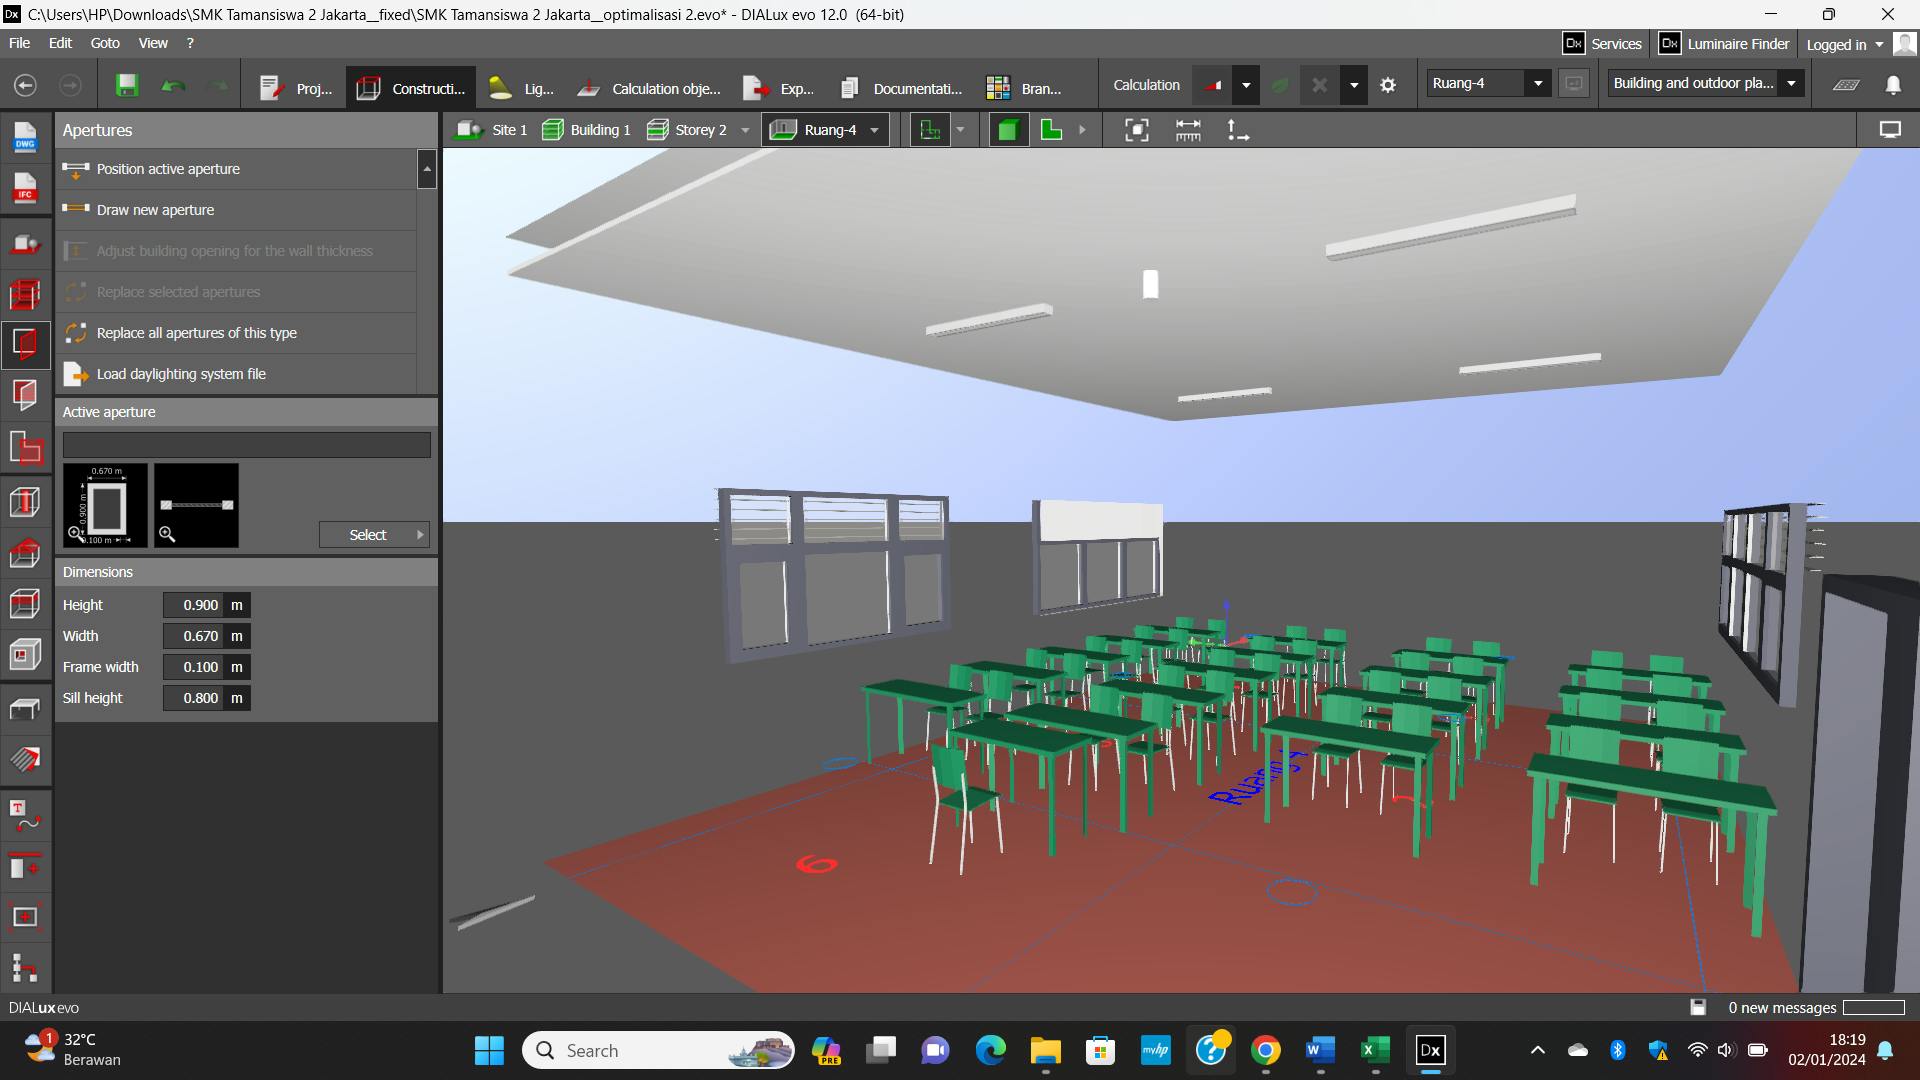The width and height of the screenshot is (1920, 1080).
Task: Toggle the monitor display icon at top right
Action: [1890, 130]
